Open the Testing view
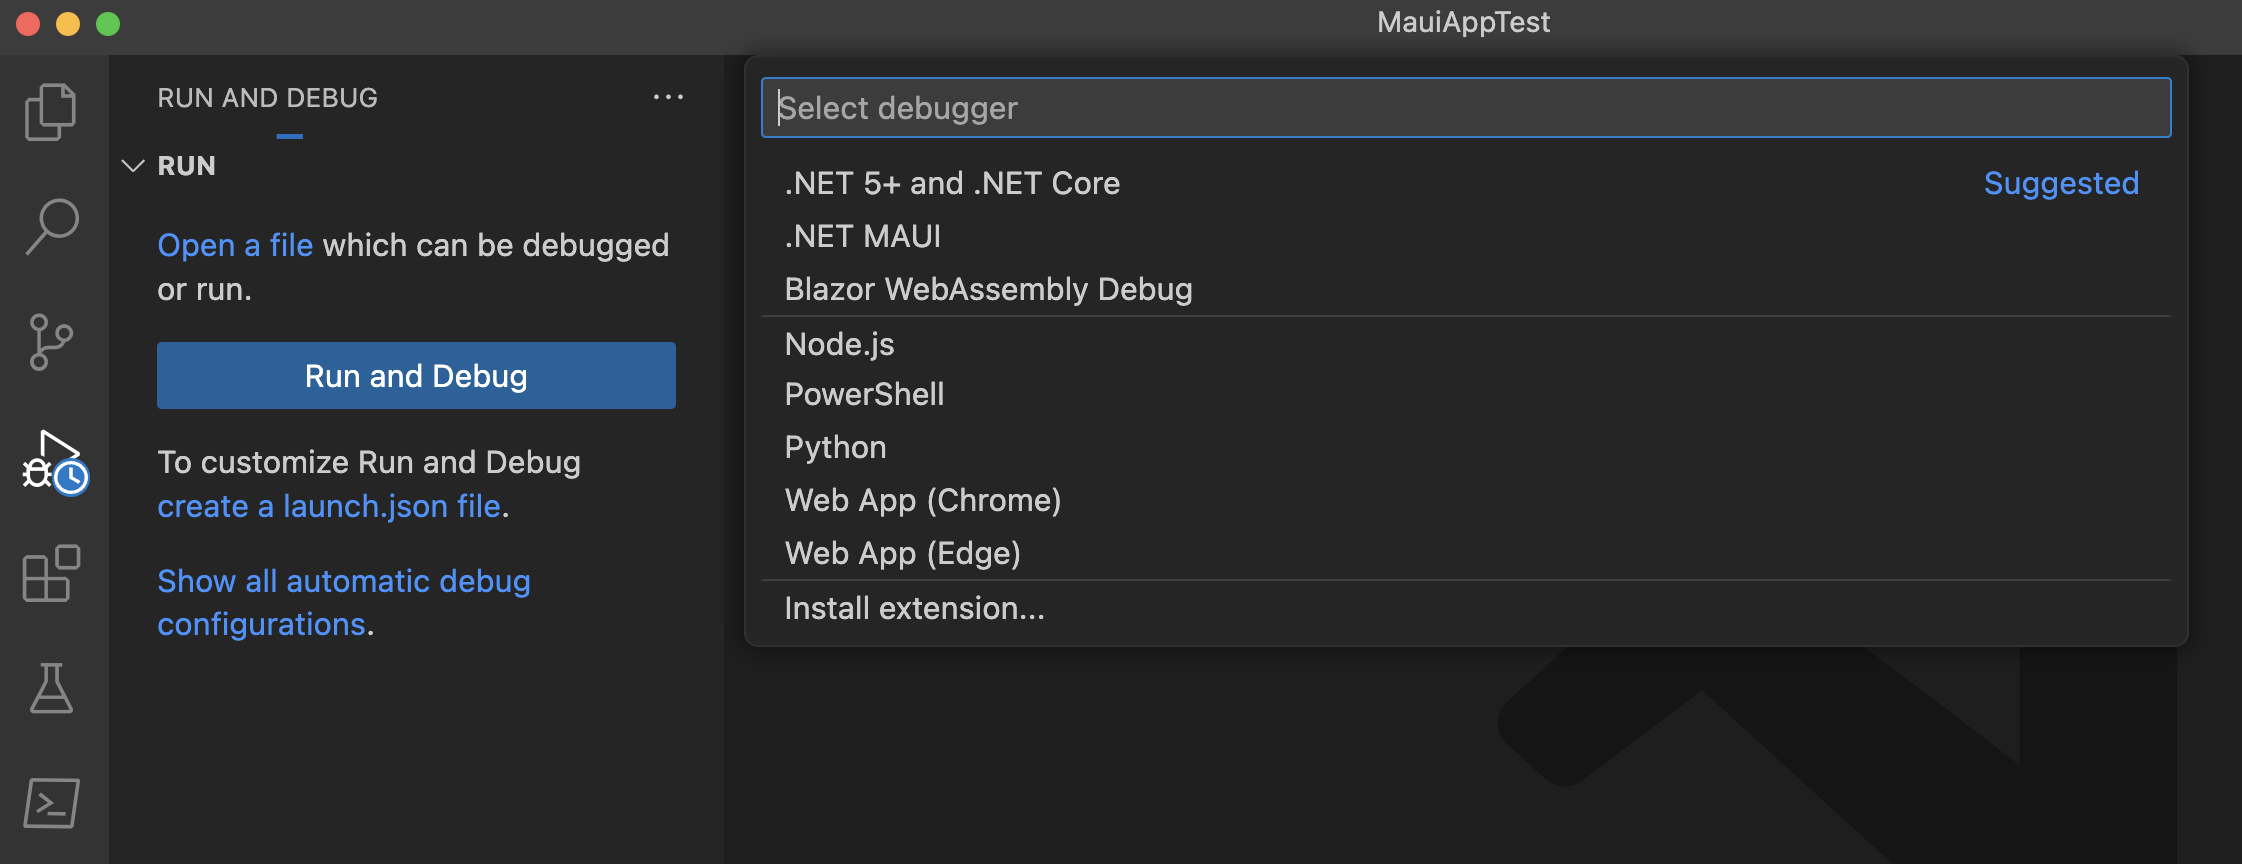Viewport: 2242px width, 864px height. click(52, 690)
